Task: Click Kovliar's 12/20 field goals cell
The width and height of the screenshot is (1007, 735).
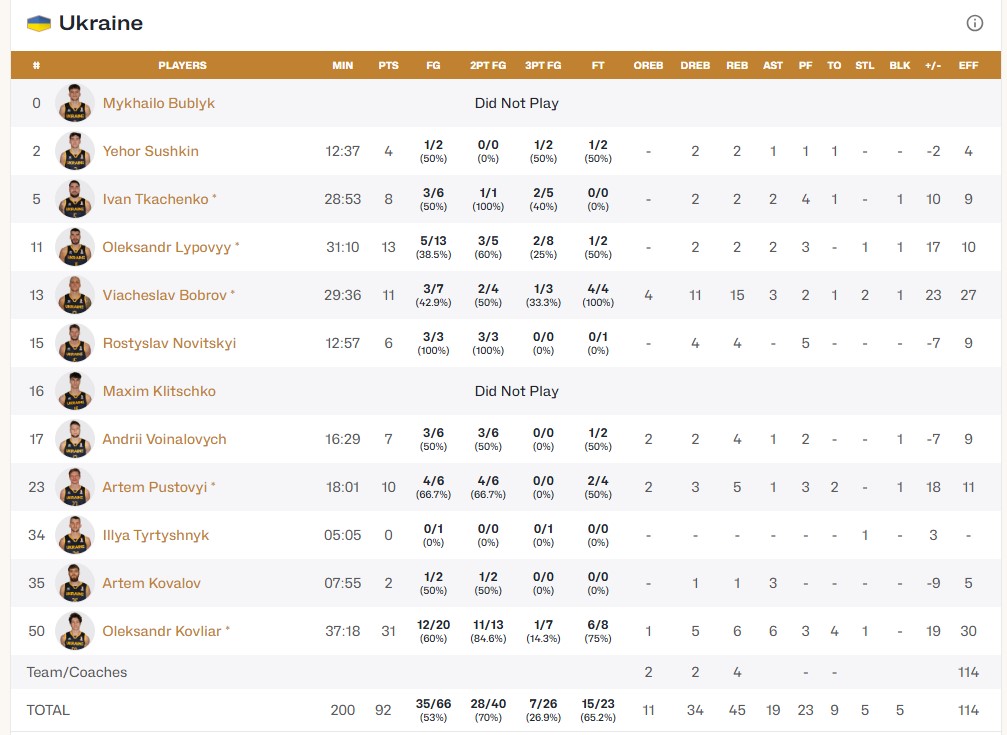Action: (x=433, y=631)
